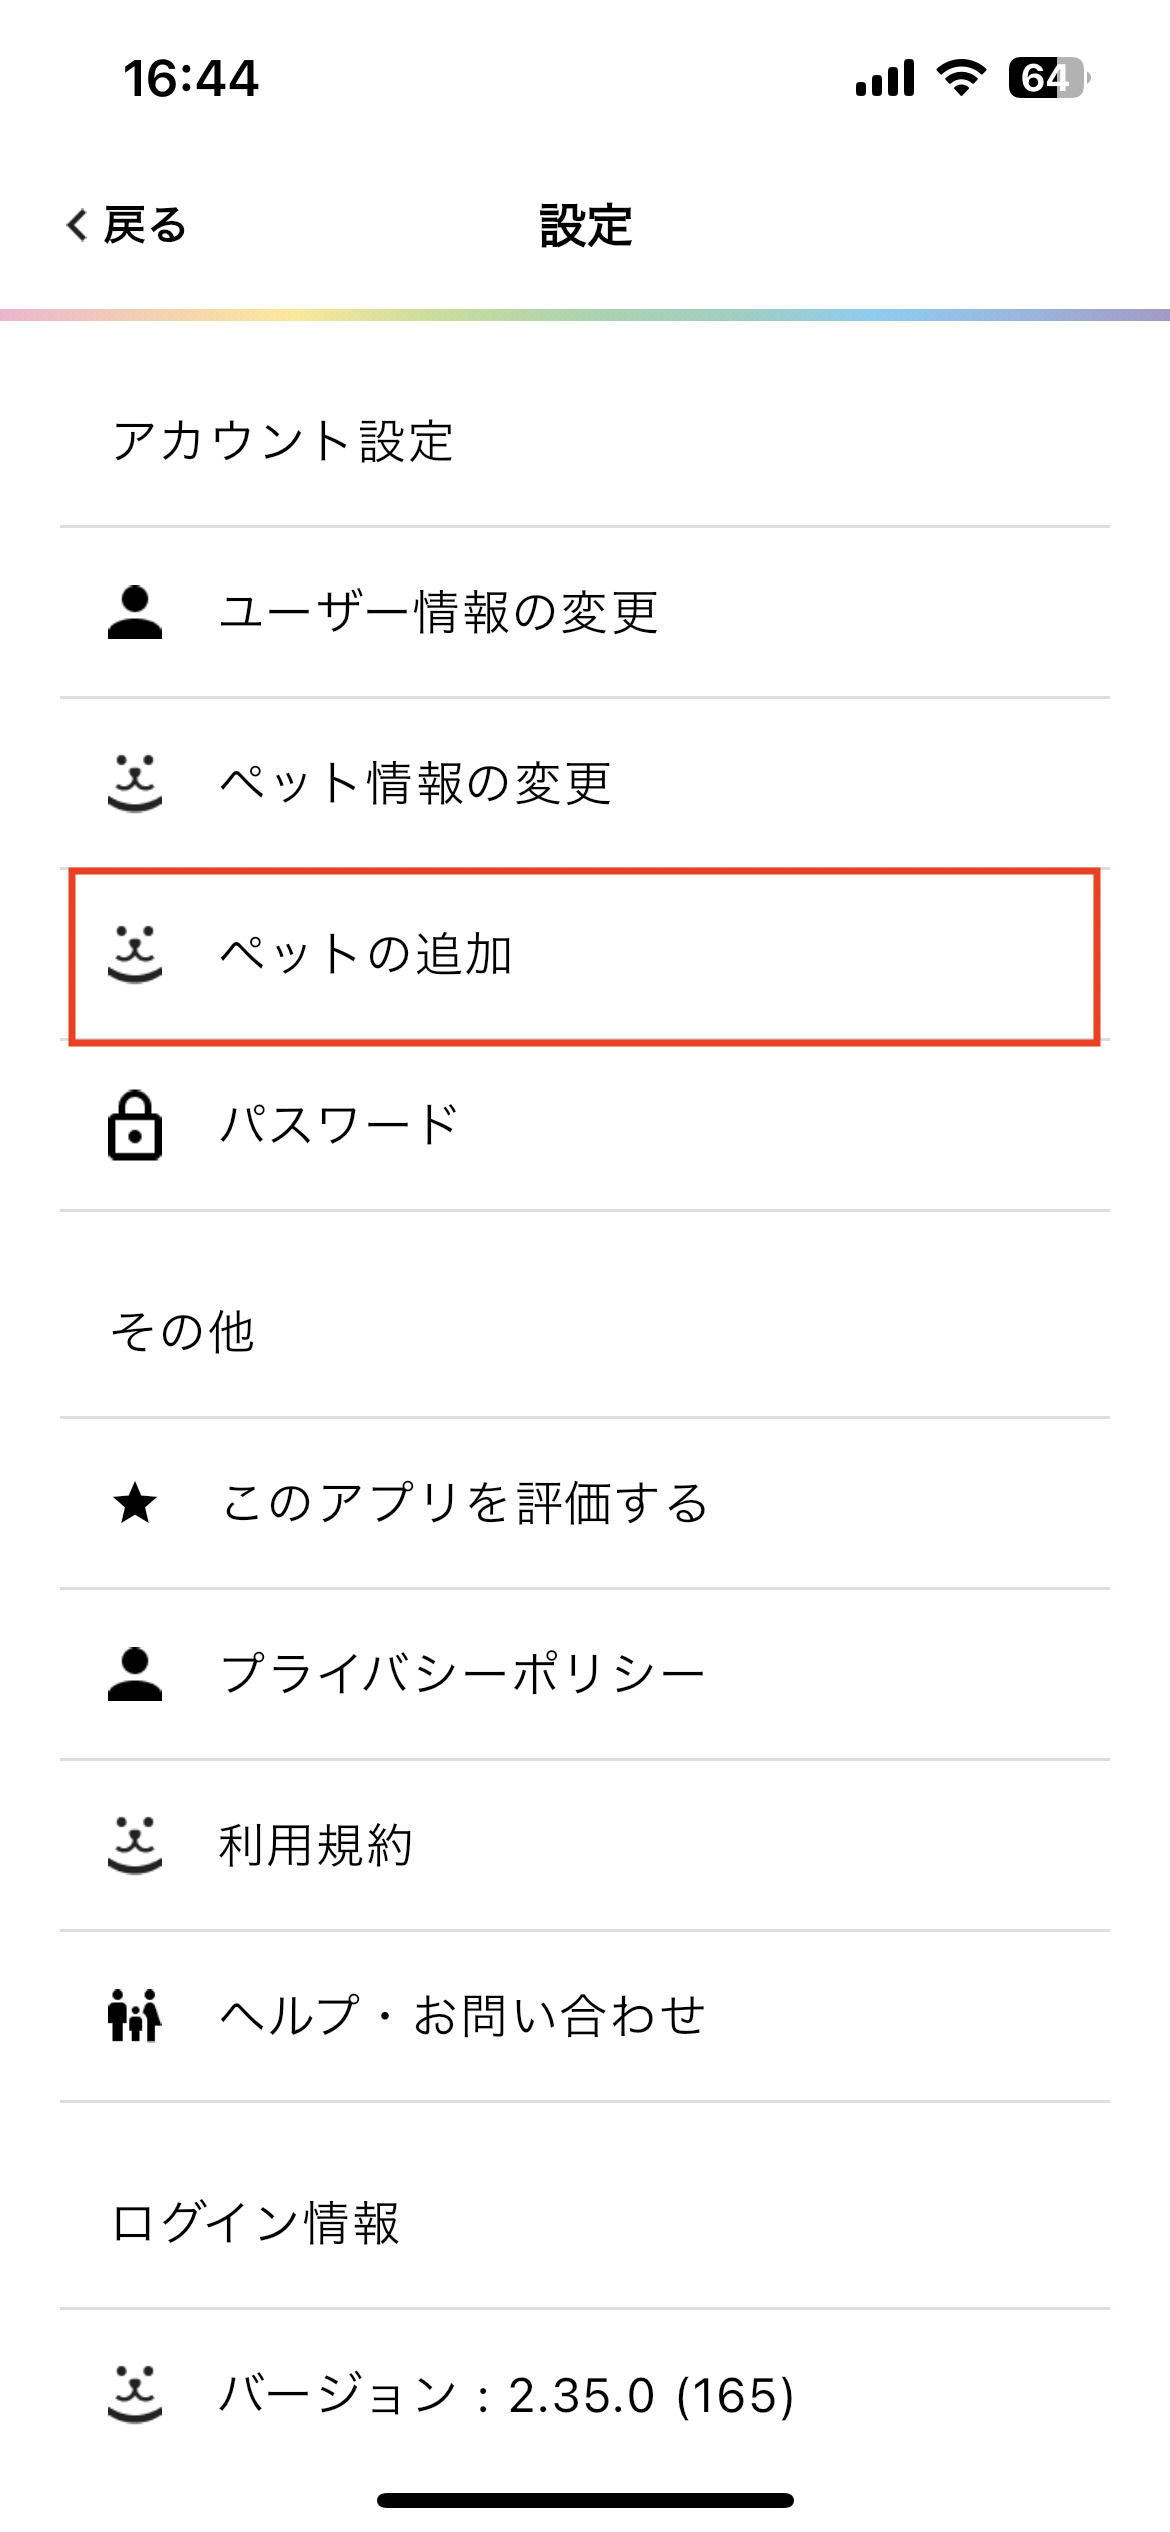The width and height of the screenshot is (1170, 2532).
Task: Tap the back chevron arrow
Action: pyautogui.click(x=77, y=225)
